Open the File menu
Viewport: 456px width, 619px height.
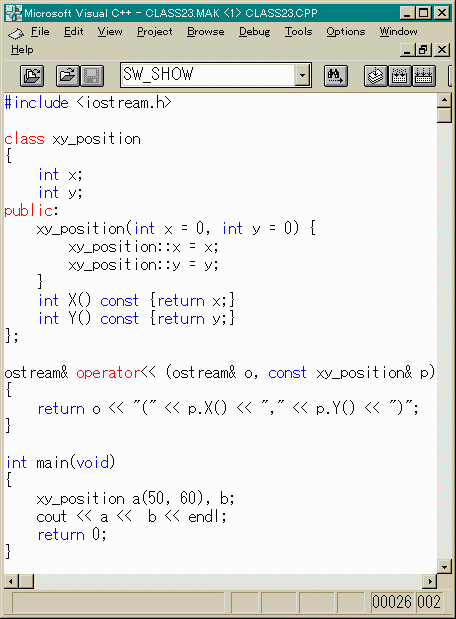(40, 32)
